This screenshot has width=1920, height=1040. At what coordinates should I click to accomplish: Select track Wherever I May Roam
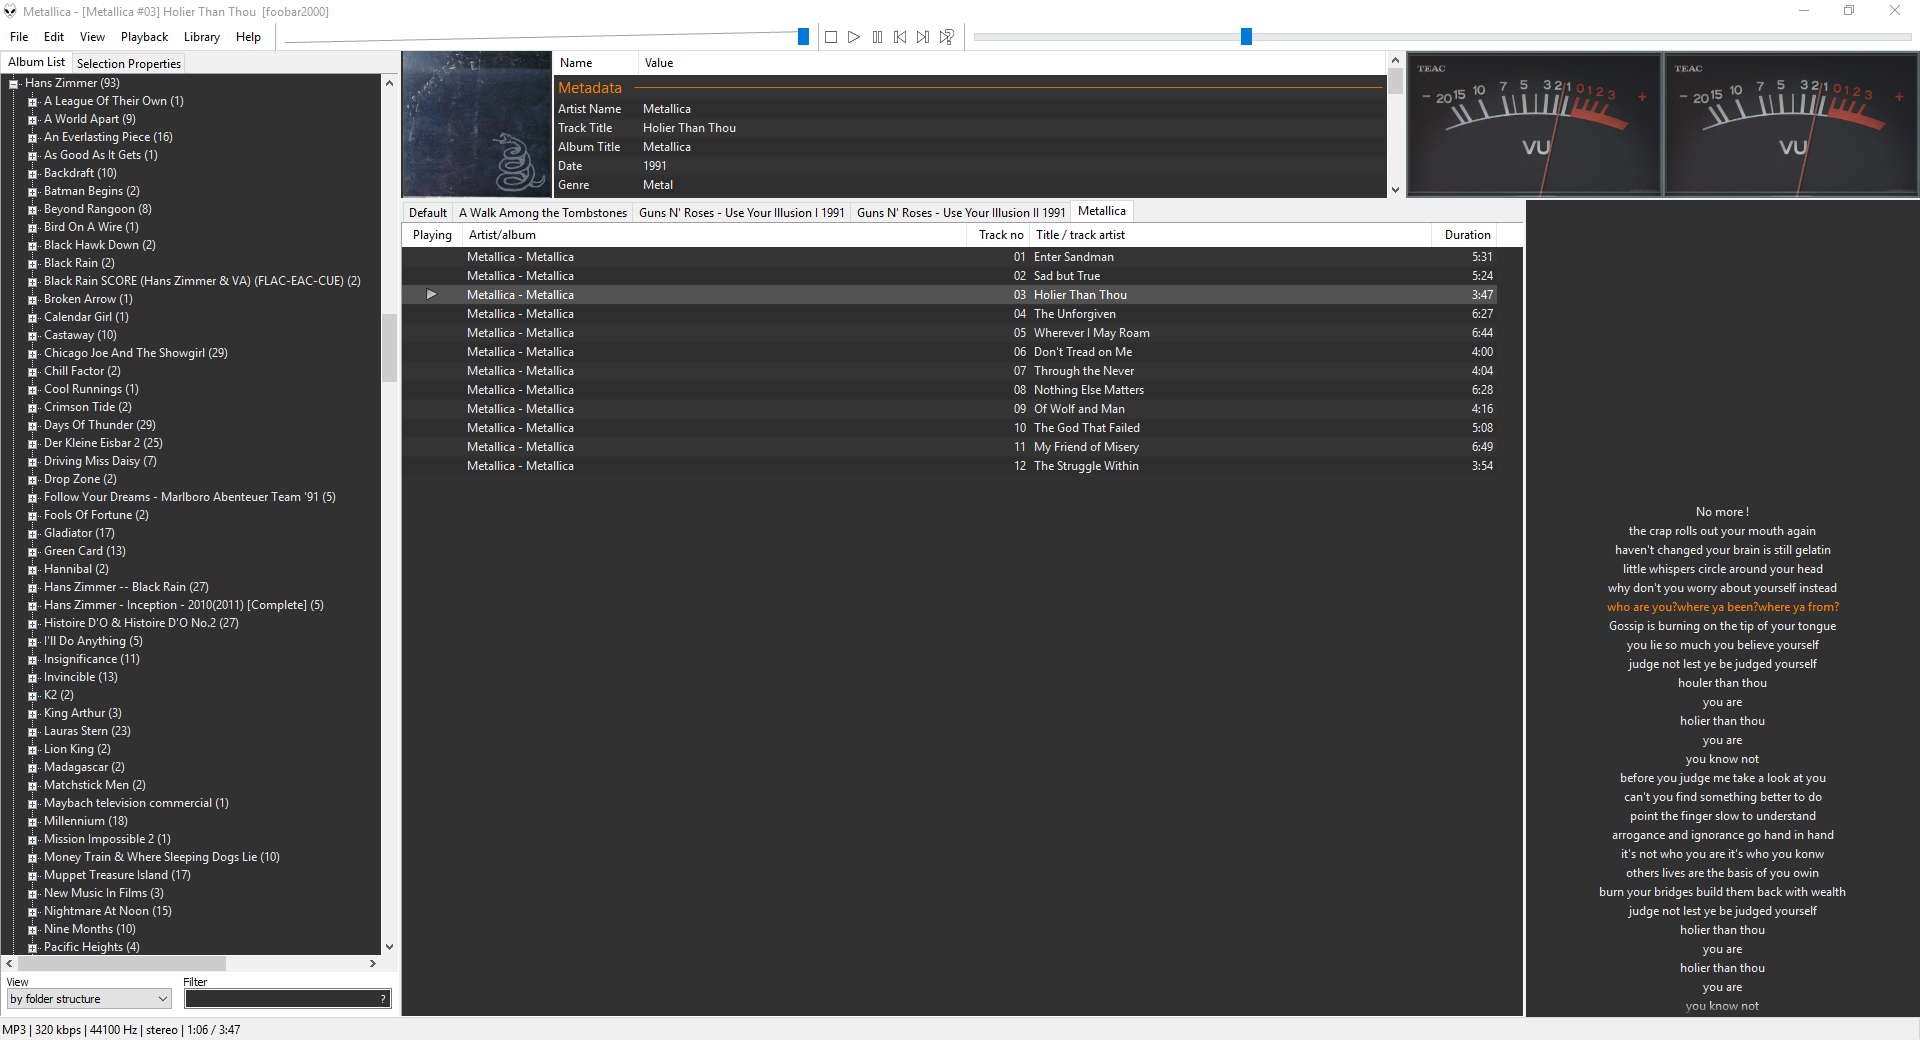tap(949, 333)
